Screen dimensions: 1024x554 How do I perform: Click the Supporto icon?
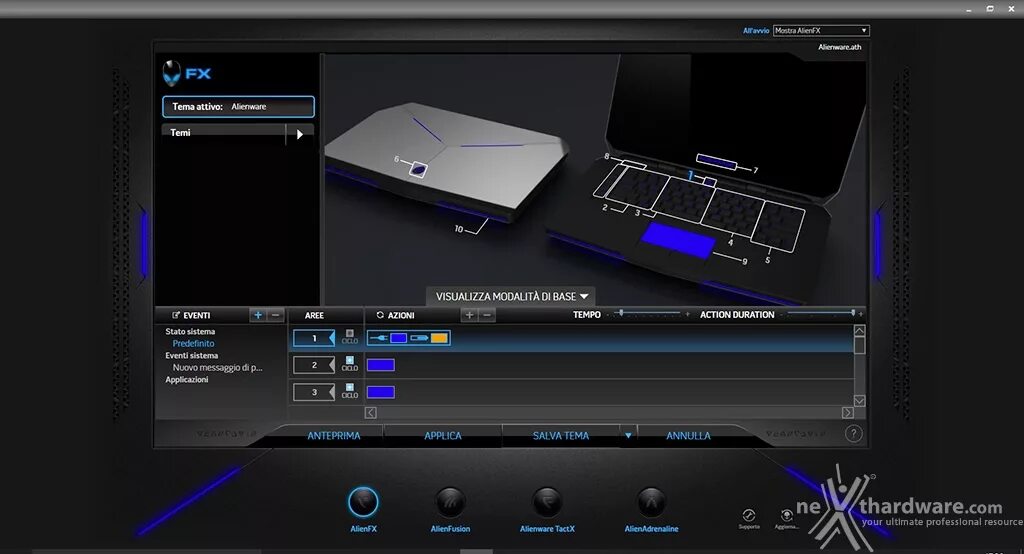click(x=748, y=515)
